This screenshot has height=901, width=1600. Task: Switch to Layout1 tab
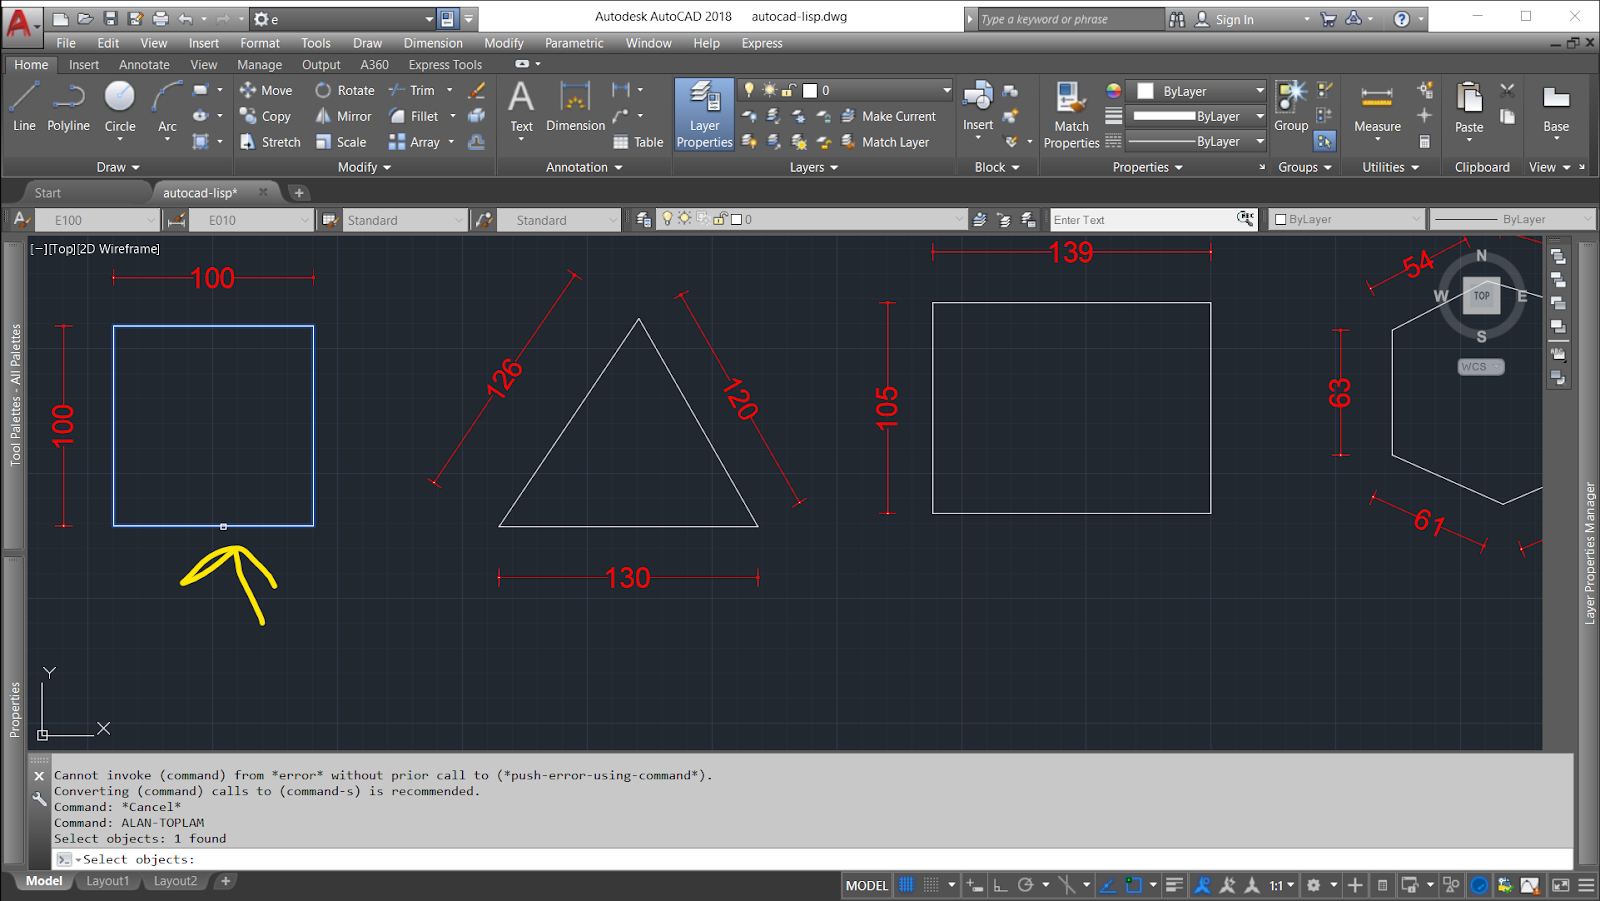107,881
